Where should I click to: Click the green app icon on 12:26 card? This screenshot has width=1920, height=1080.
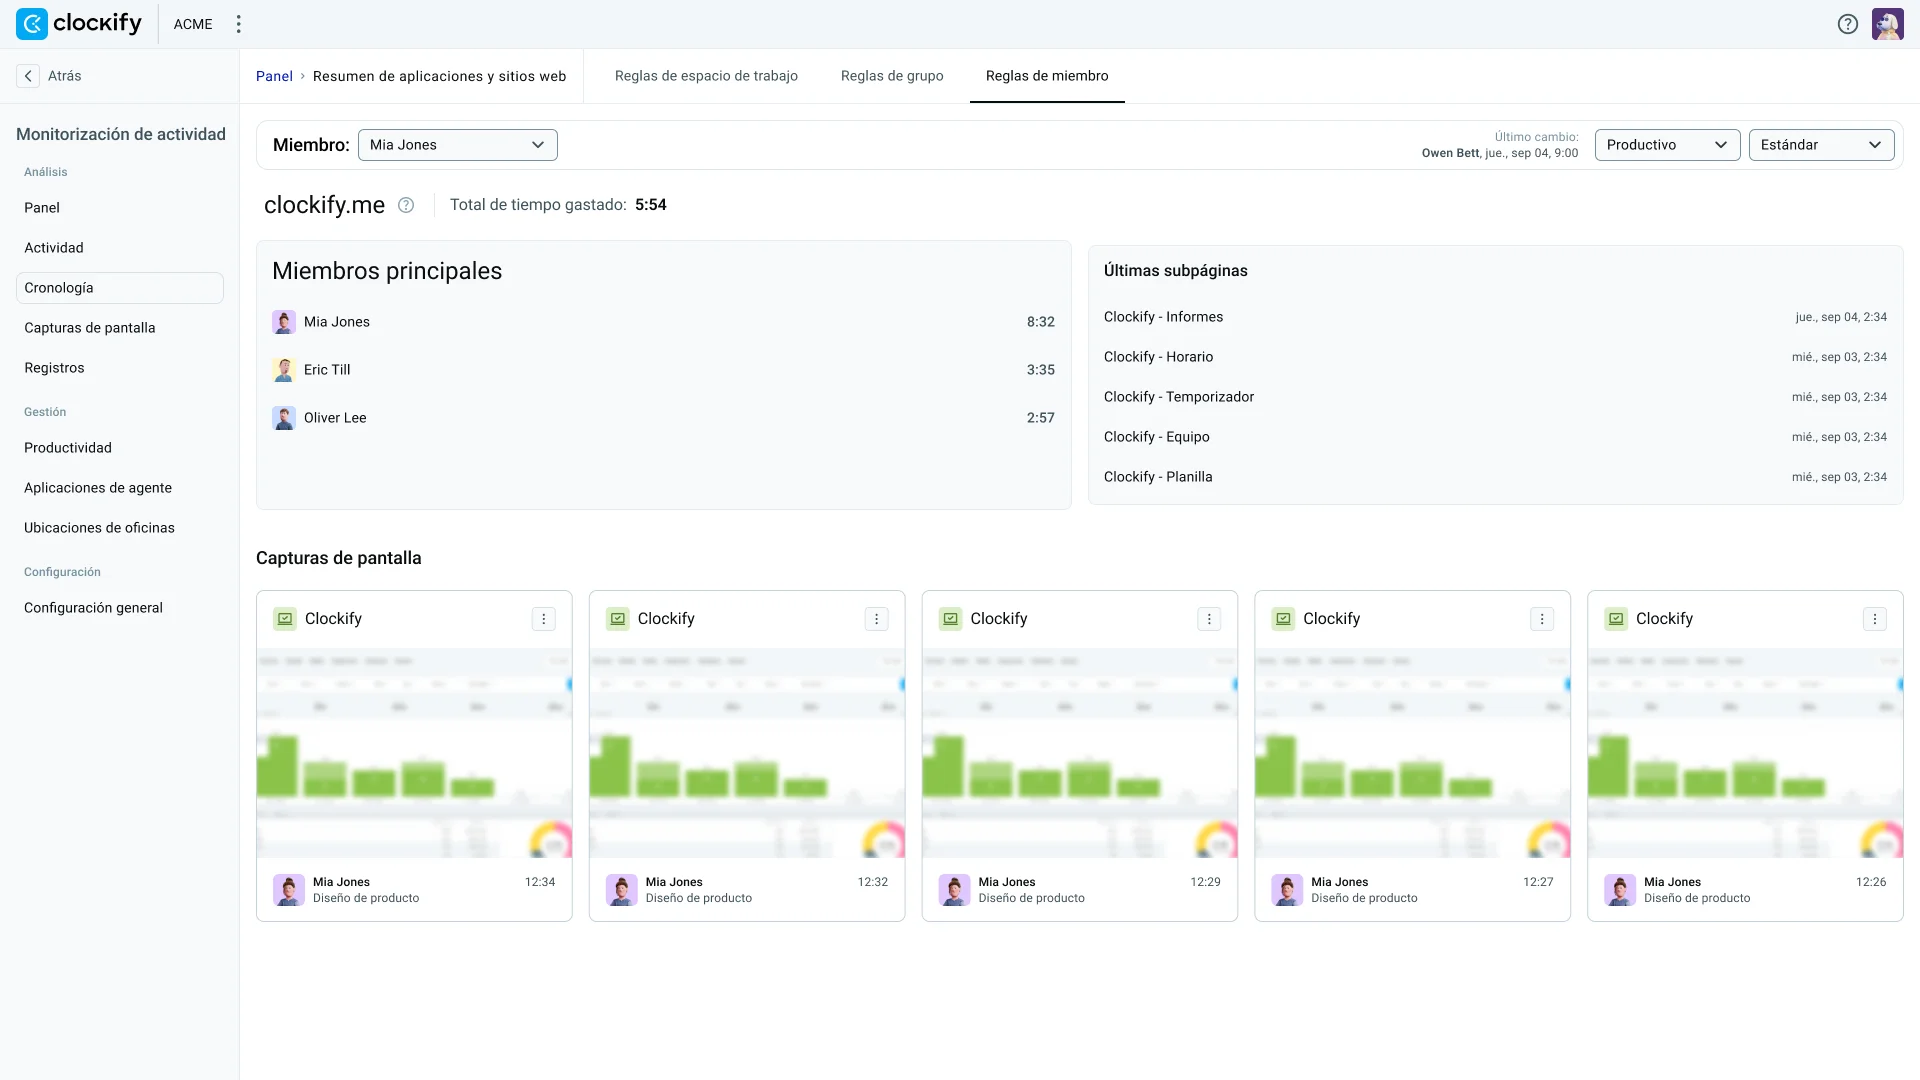click(x=1616, y=619)
